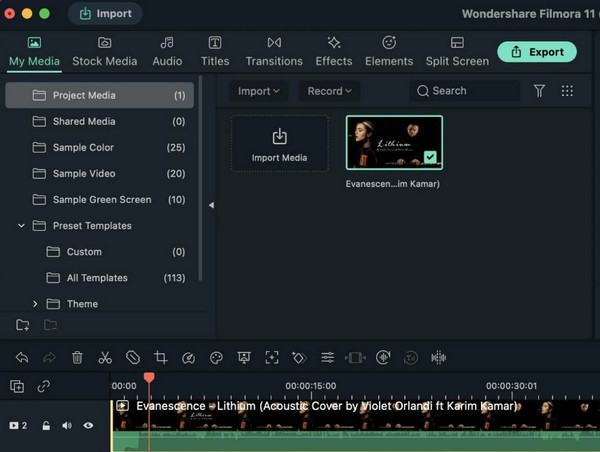Click the "Evanescen...im Kamar)" file name
This screenshot has width=600, height=452.
point(393,184)
